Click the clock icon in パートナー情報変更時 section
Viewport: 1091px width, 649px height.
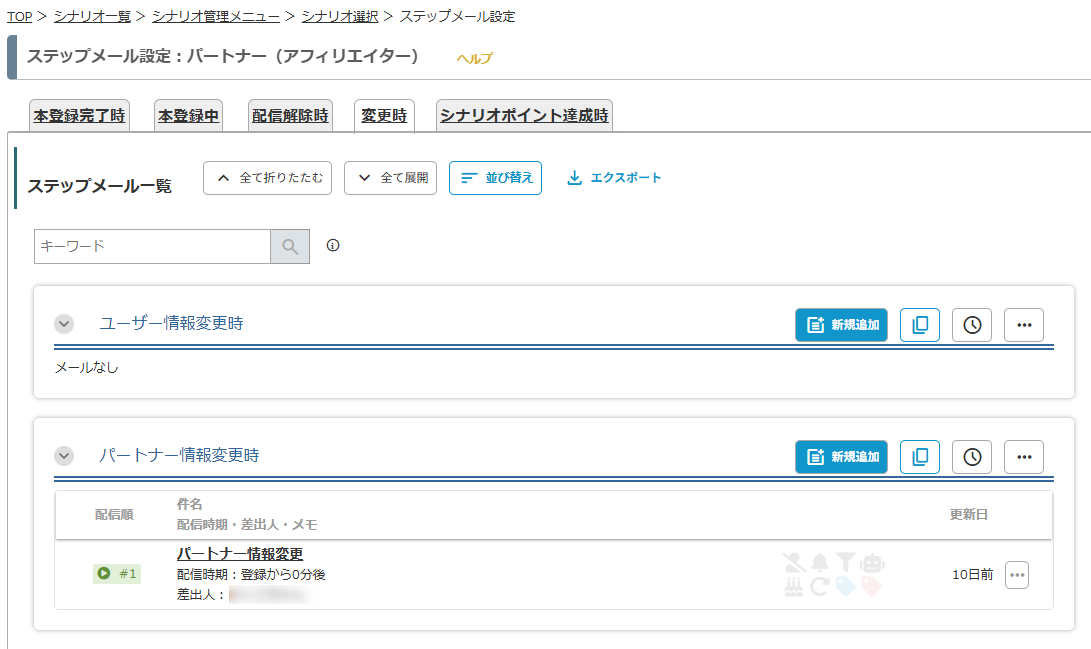tap(972, 457)
